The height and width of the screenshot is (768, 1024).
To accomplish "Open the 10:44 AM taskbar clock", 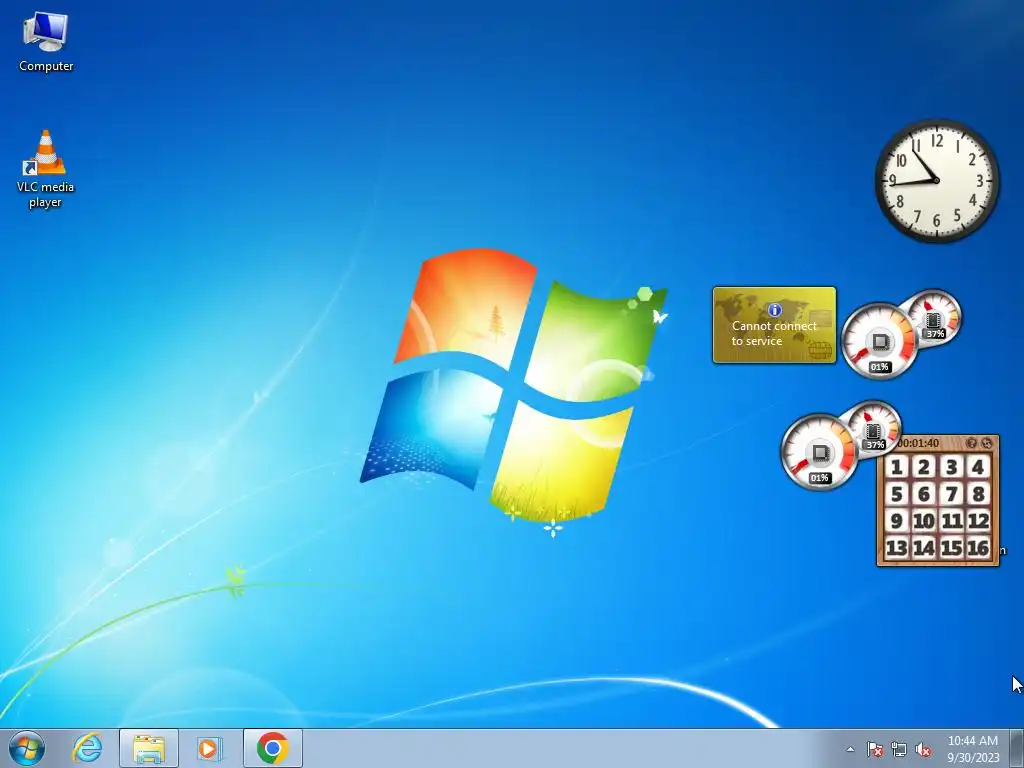I will (972, 741).
